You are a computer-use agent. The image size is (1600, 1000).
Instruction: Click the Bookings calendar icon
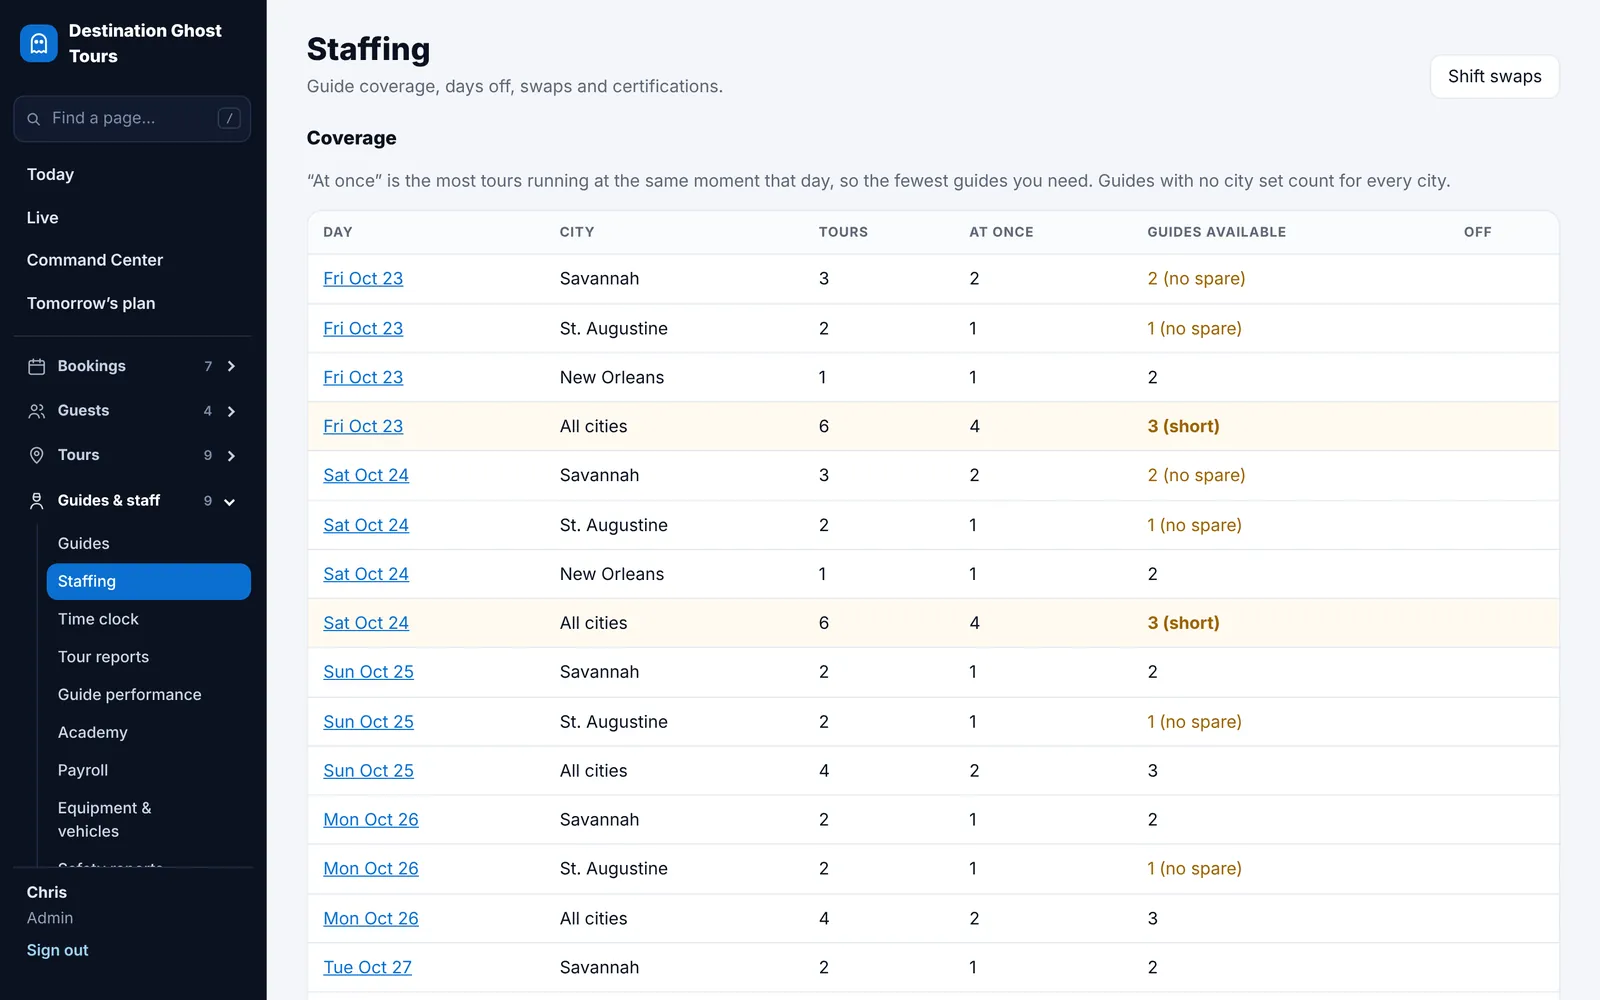coord(37,367)
